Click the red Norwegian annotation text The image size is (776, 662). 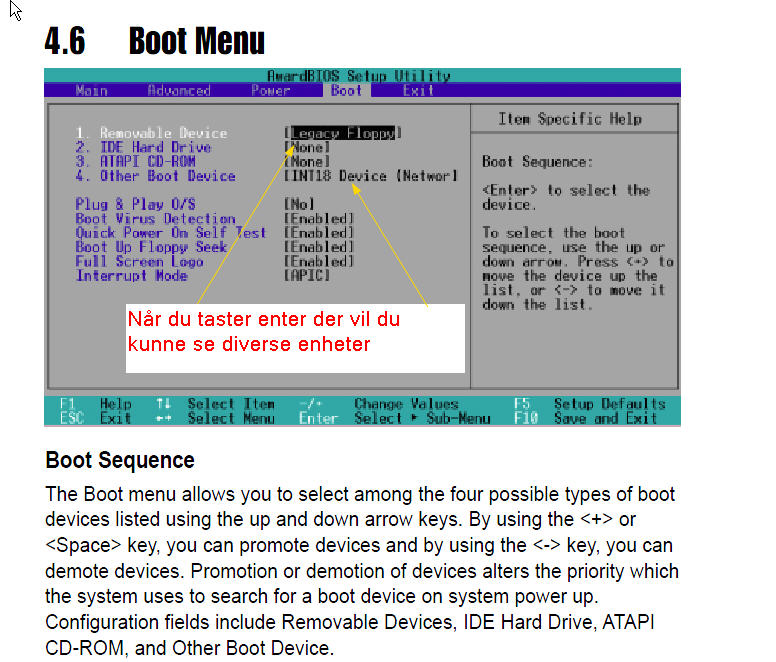click(x=264, y=331)
